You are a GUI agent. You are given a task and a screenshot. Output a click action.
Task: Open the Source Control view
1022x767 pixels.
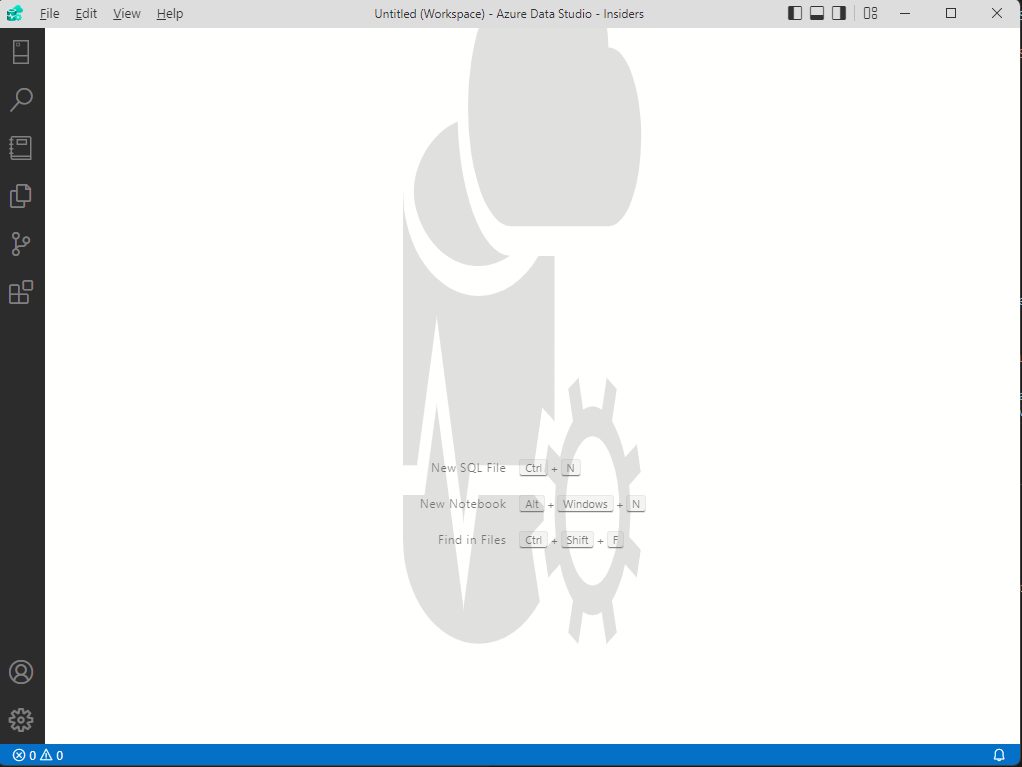point(22,243)
